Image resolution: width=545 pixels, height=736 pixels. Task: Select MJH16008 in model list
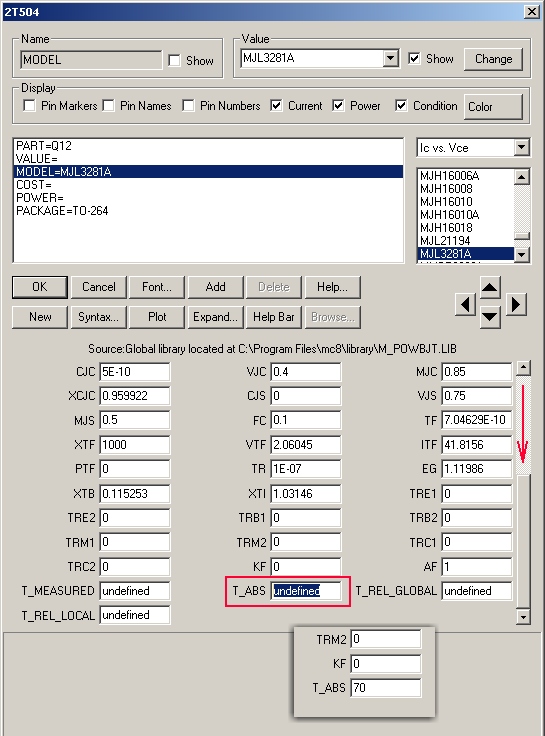466,189
